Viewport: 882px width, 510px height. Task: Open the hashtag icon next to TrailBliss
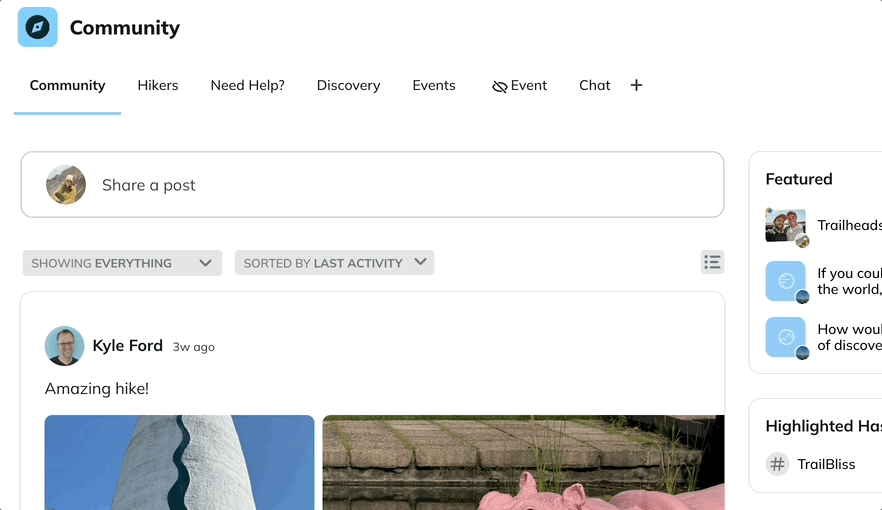(x=777, y=464)
